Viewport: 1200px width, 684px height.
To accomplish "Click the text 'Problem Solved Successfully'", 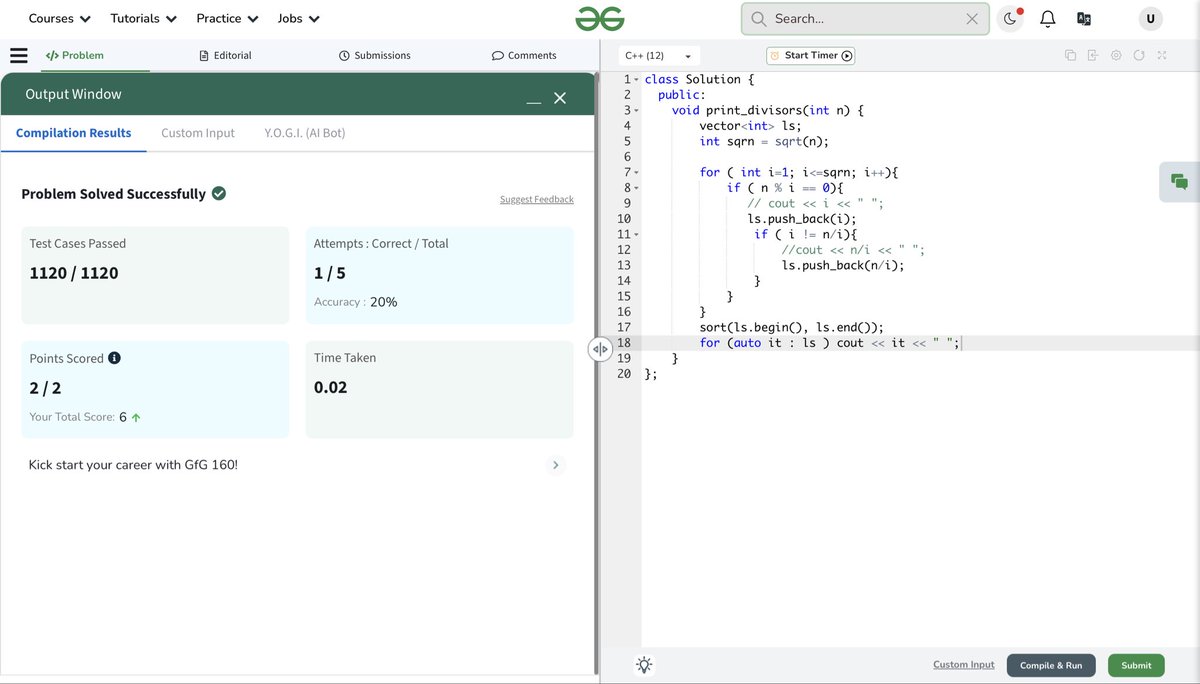I will [113, 194].
